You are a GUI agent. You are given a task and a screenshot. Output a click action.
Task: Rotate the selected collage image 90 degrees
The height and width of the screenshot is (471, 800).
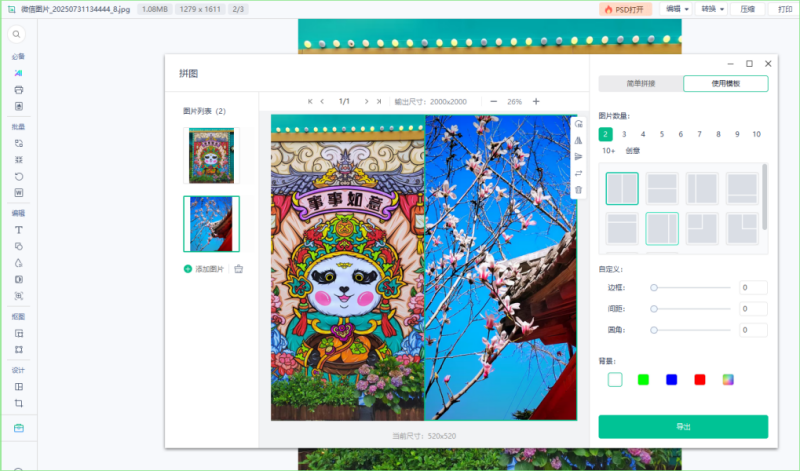[x=578, y=123]
